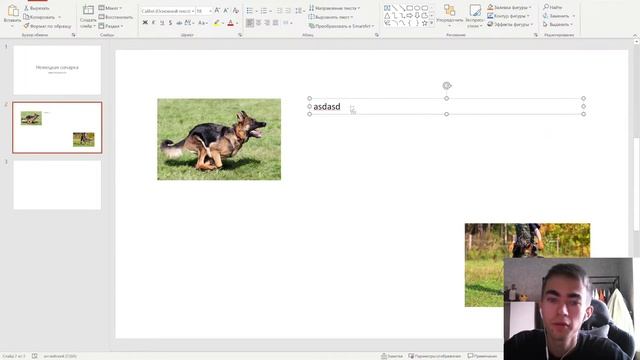Screen dimensions: 640x360
Task: Open the columns dropdown
Action: (x=287, y=23)
